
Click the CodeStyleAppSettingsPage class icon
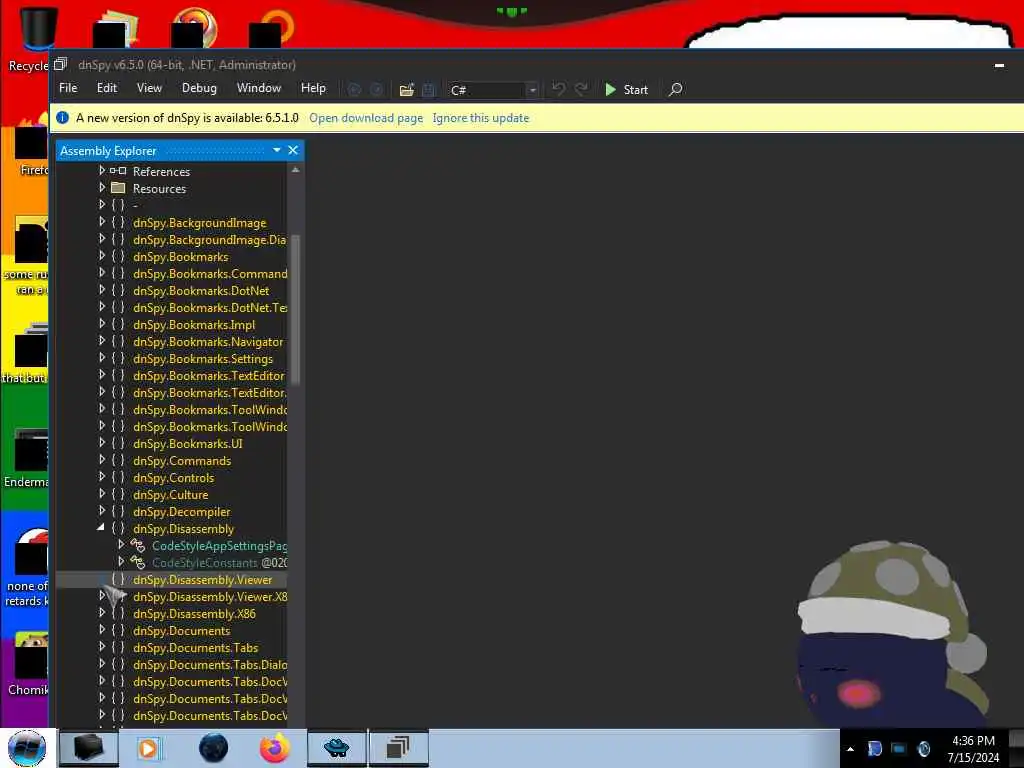click(137, 545)
